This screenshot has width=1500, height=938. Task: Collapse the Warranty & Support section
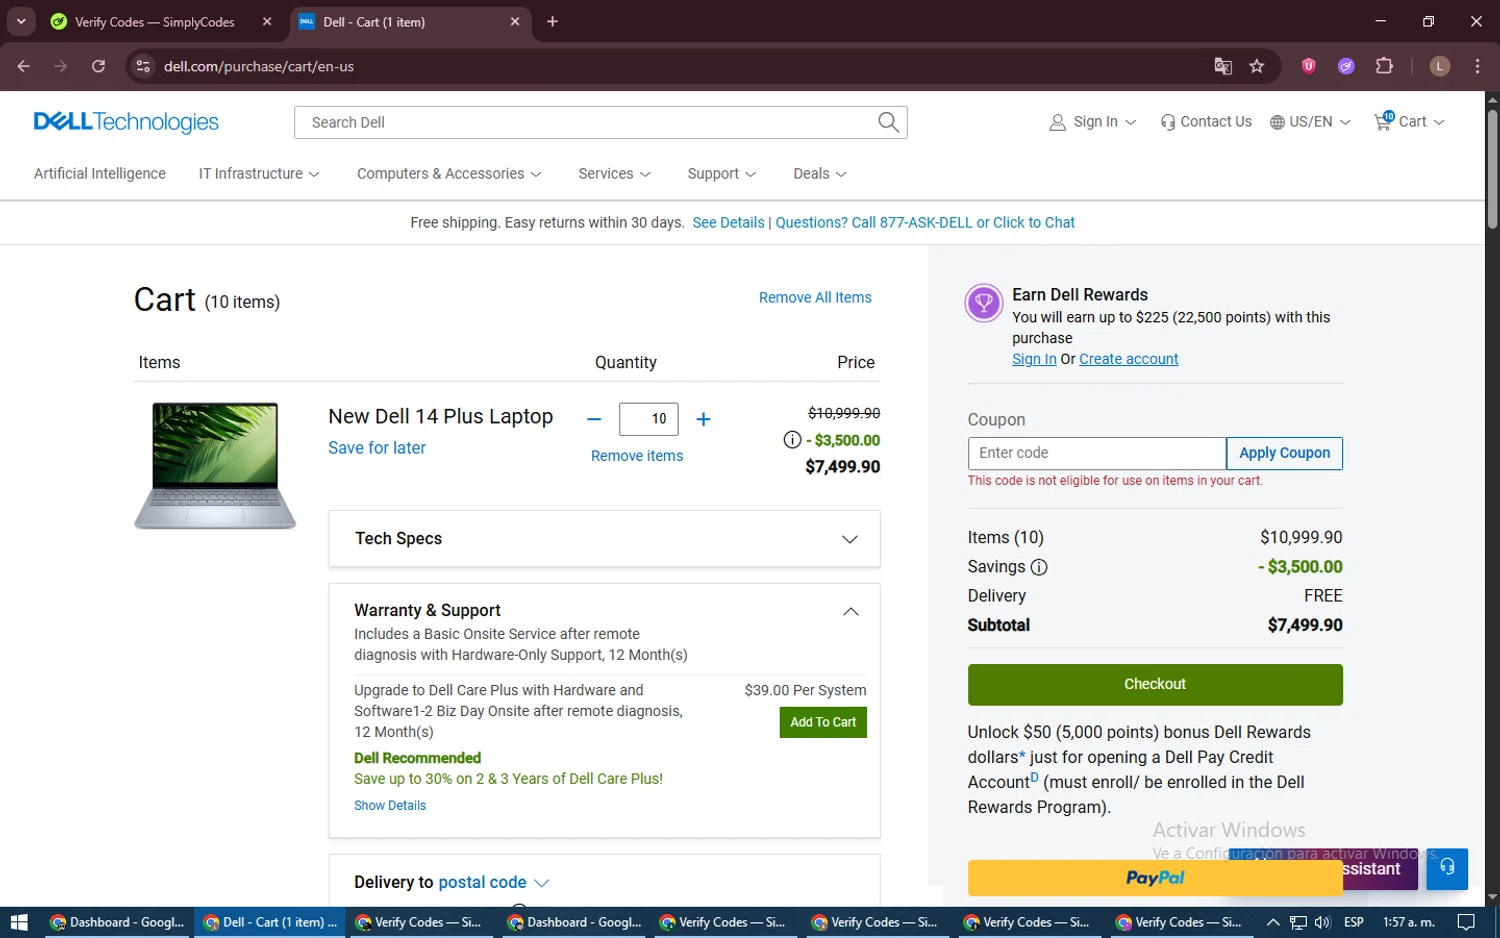pos(850,612)
